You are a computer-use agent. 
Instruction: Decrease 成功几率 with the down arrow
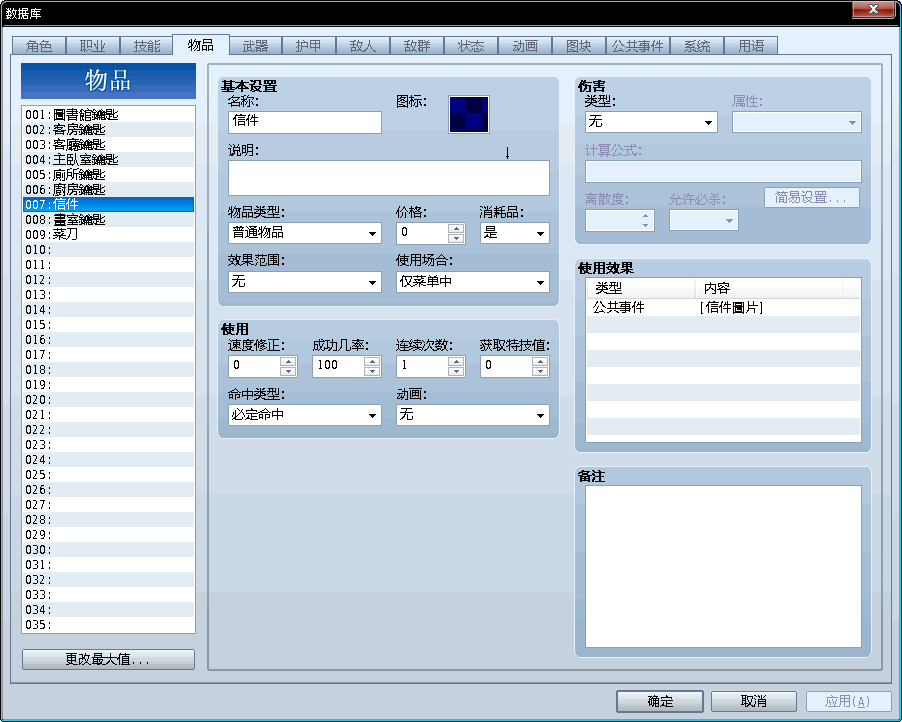372,371
